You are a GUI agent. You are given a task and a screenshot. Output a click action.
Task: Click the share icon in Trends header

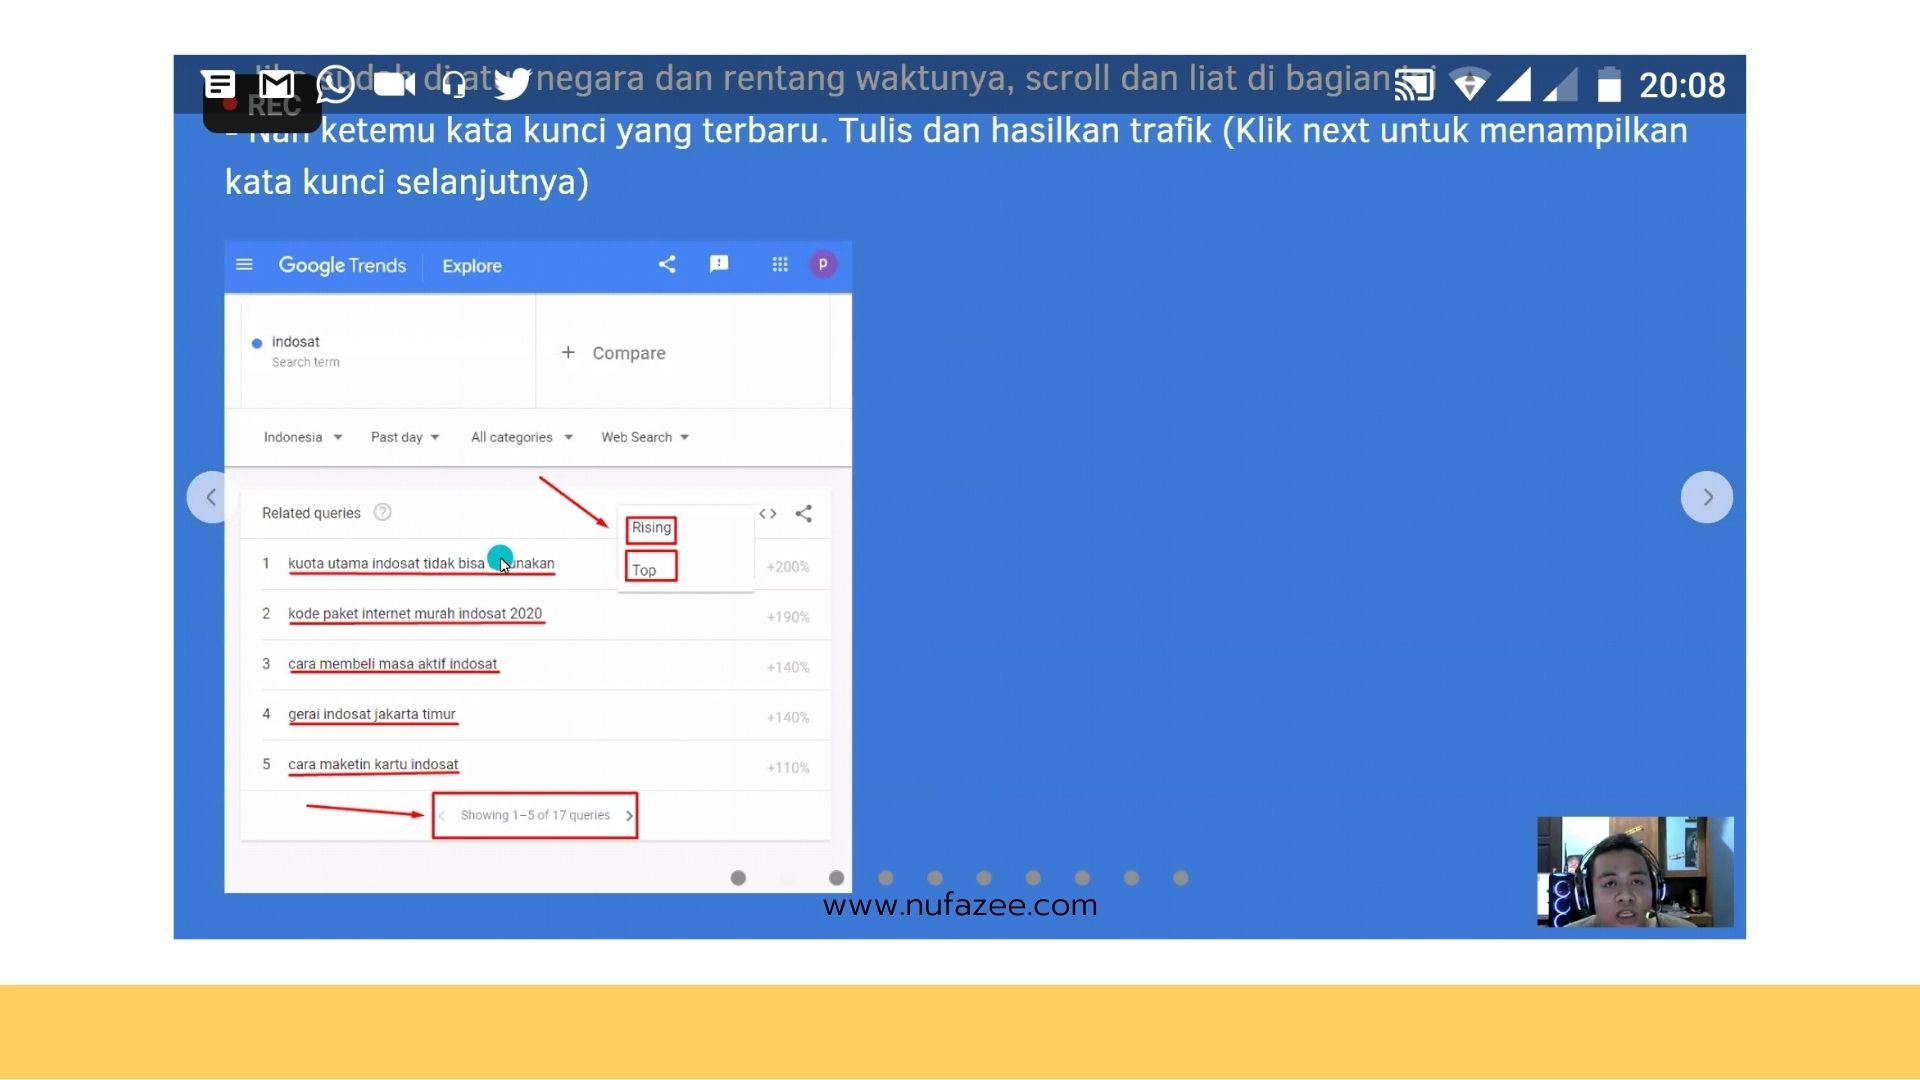coord(667,264)
